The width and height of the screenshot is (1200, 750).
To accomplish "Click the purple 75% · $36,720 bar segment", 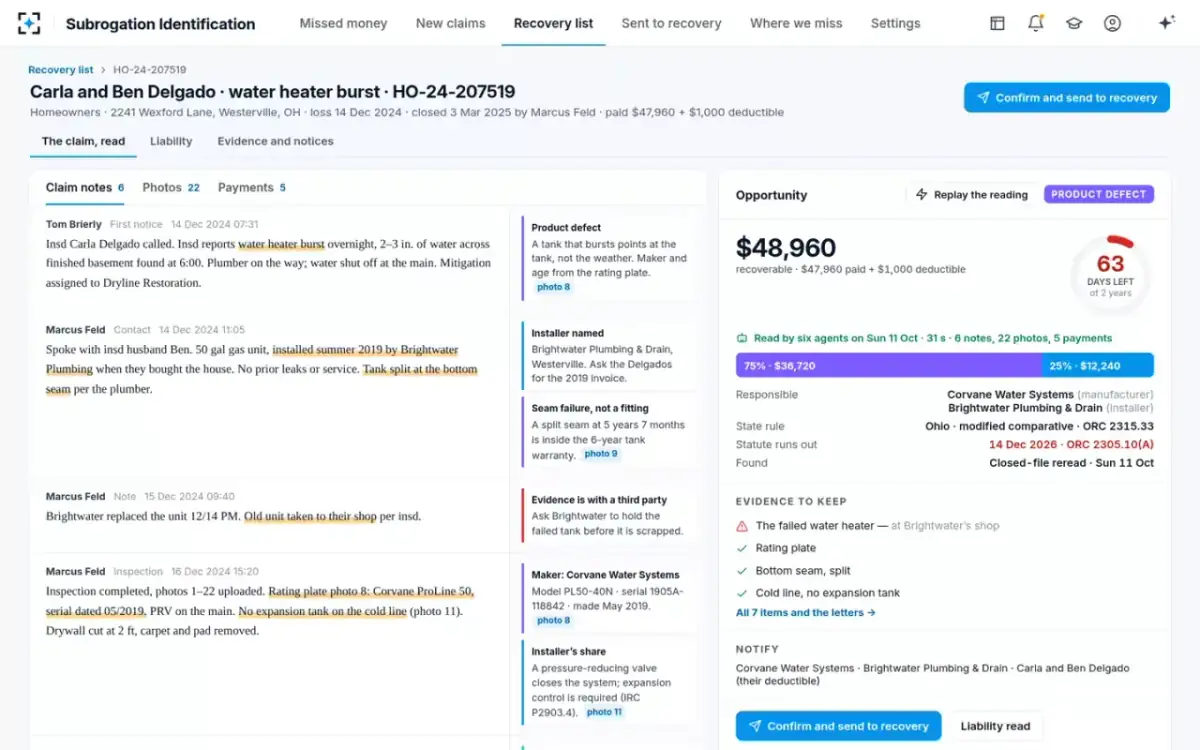I will (889, 366).
